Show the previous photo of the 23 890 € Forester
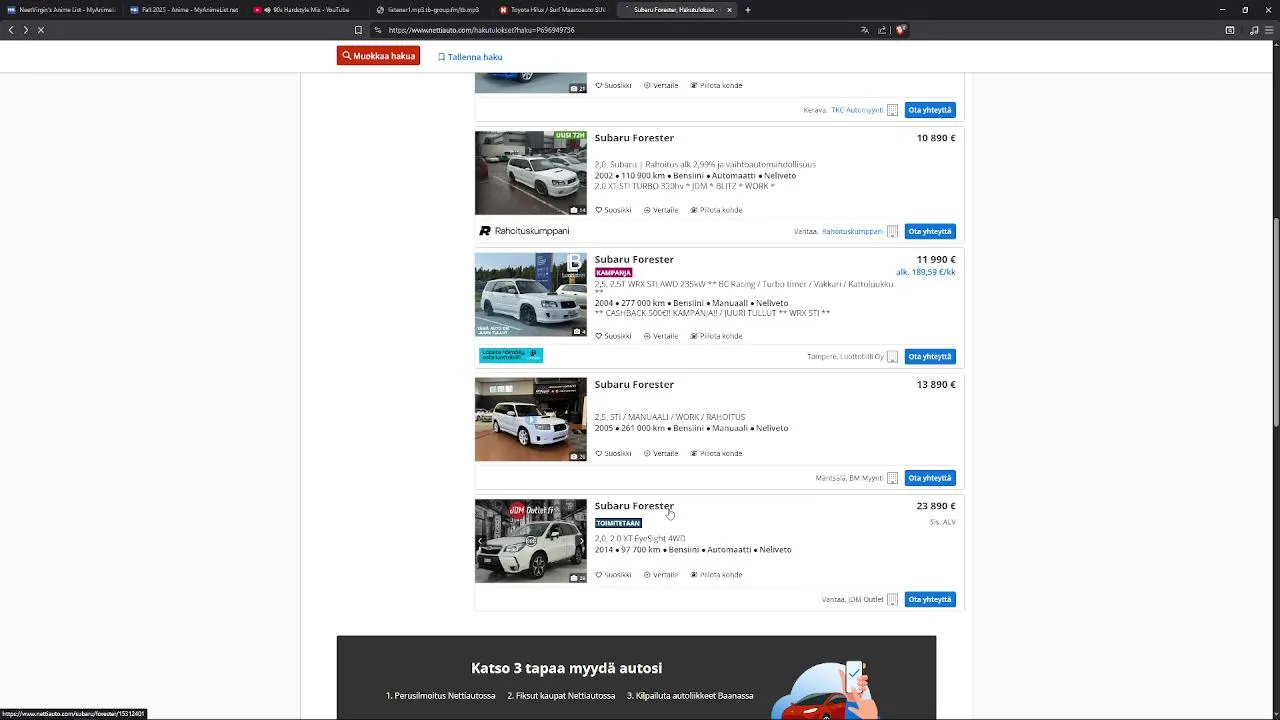This screenshot has height=720, width=1280. tap(480, 541)
